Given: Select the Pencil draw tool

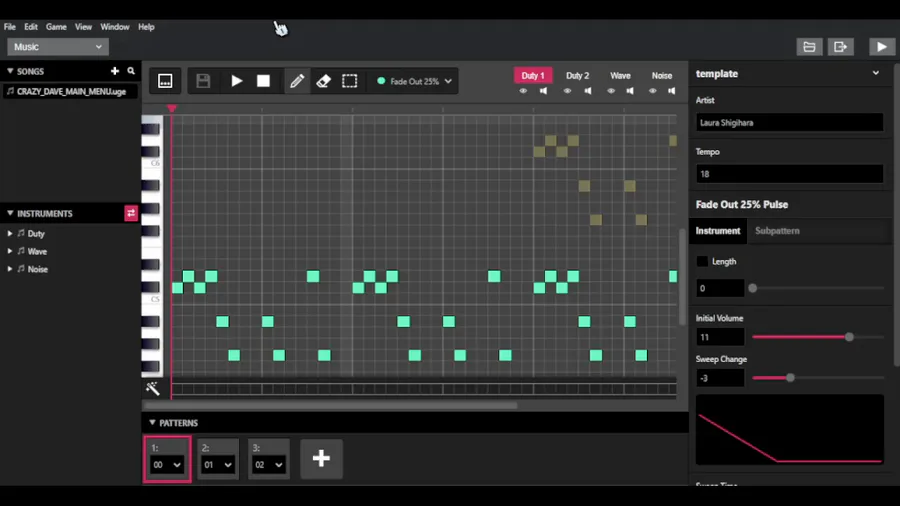Looking at the screenshot, I should click(297, 81).
